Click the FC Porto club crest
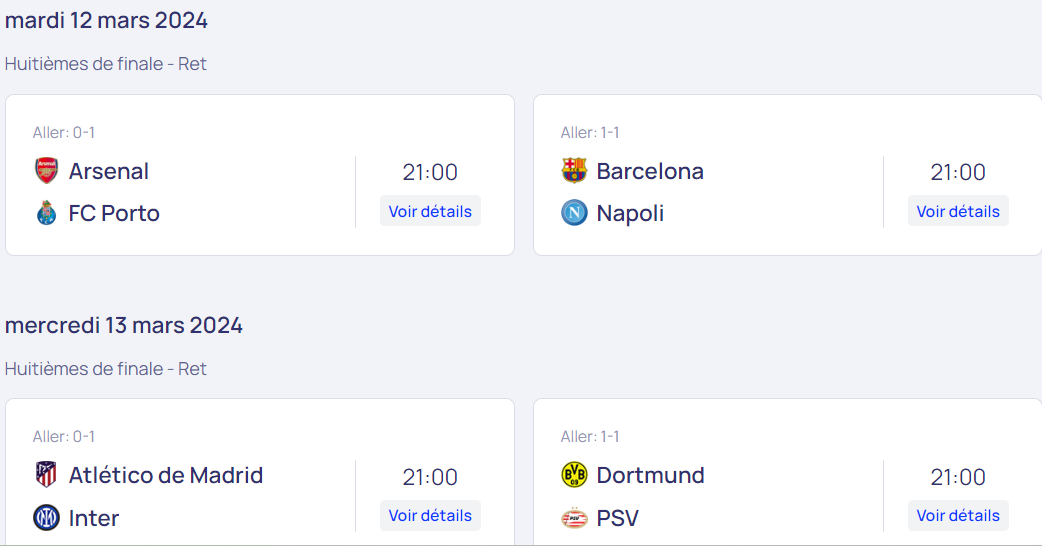1042x546 pixels. point(47,213)
